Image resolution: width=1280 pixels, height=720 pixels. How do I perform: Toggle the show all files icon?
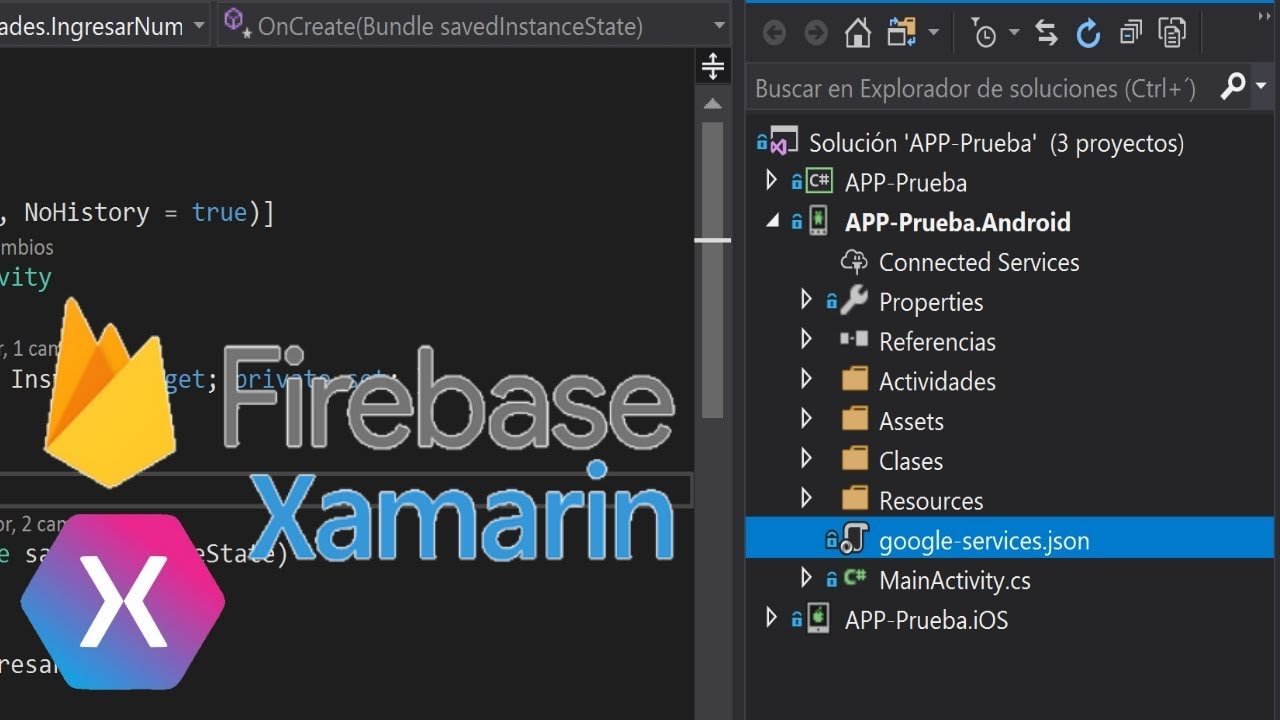pyautogui.click(x=1172, y=33)
